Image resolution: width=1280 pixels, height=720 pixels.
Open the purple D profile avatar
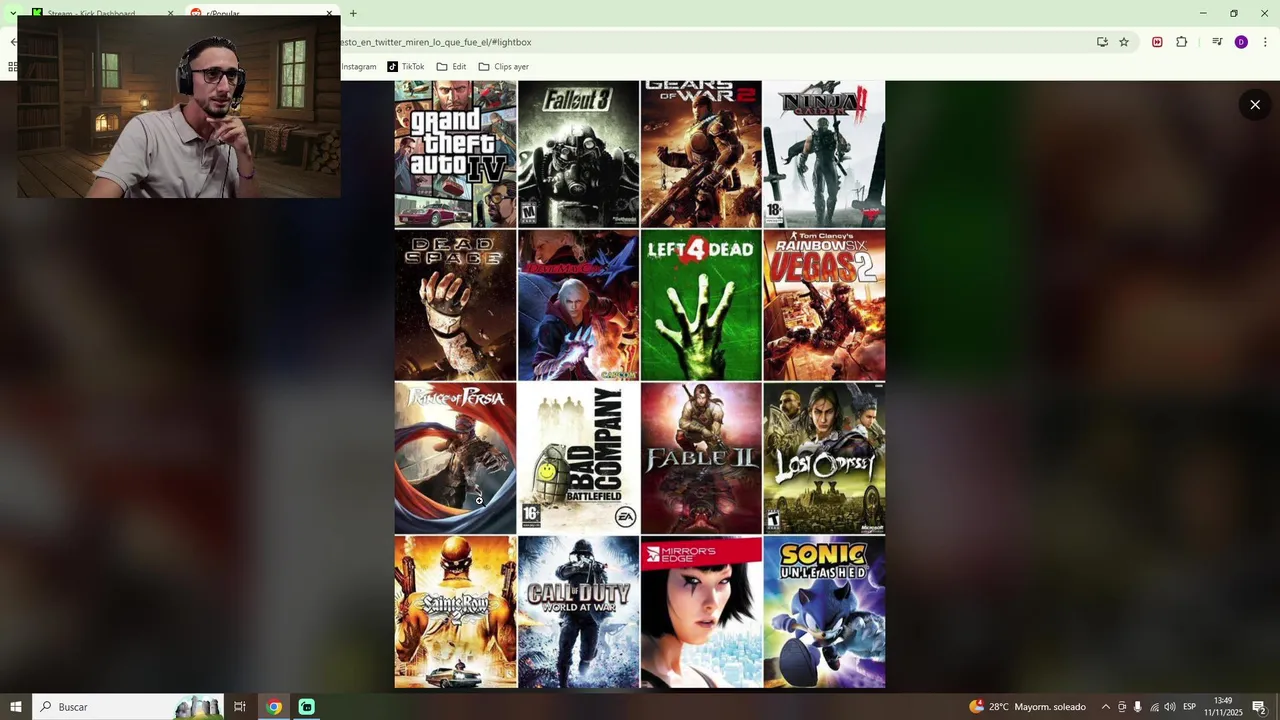tap(1241, 42)
